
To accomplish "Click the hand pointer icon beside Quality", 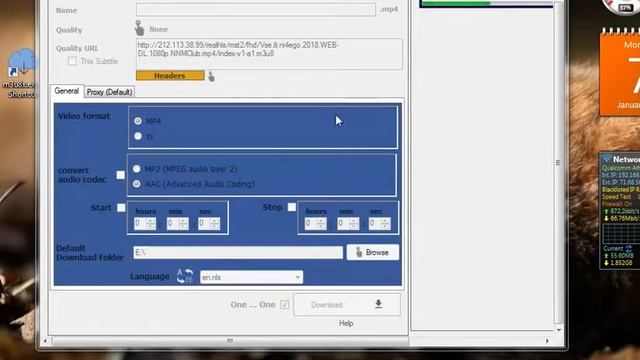I will coord(140,29).
